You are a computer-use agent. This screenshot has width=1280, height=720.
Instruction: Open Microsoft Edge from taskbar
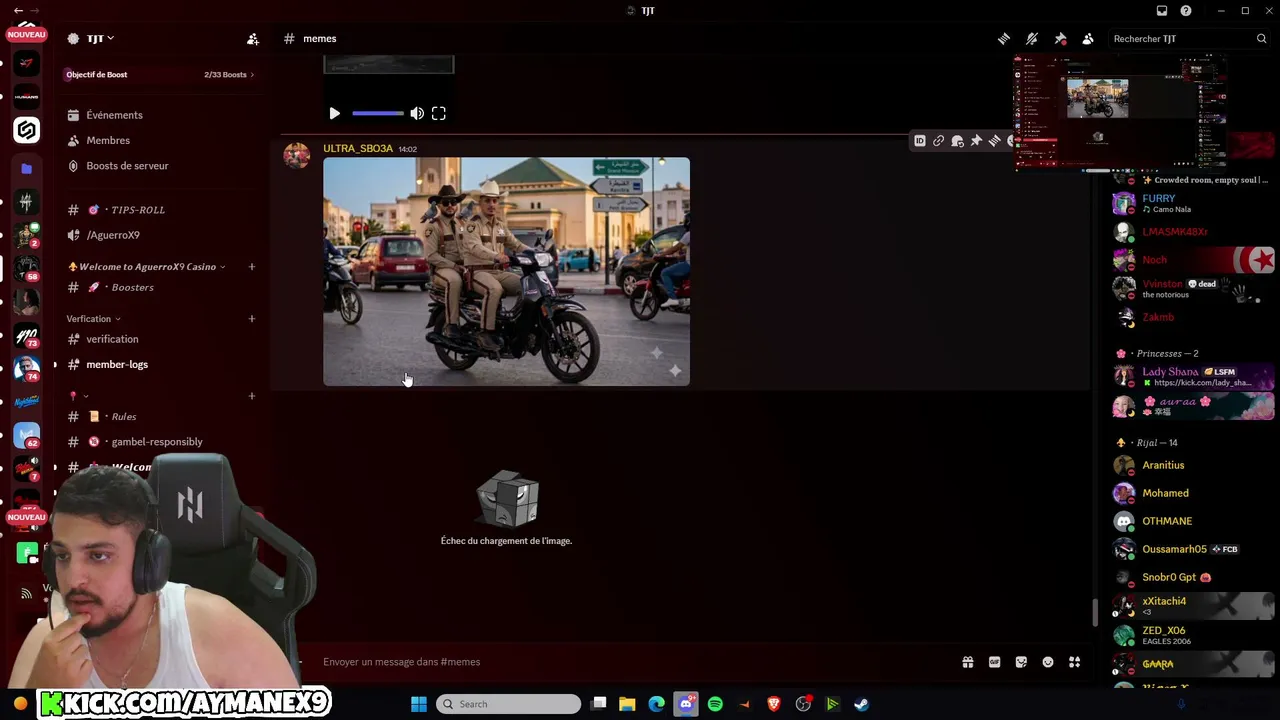656,704
